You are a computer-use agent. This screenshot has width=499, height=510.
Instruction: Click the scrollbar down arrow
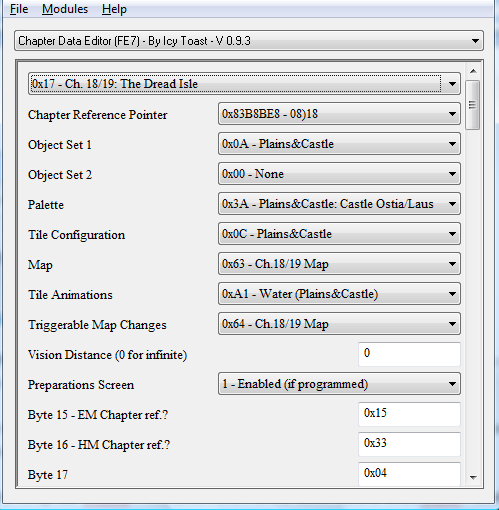pyautogui.click(x=473, y=478)
